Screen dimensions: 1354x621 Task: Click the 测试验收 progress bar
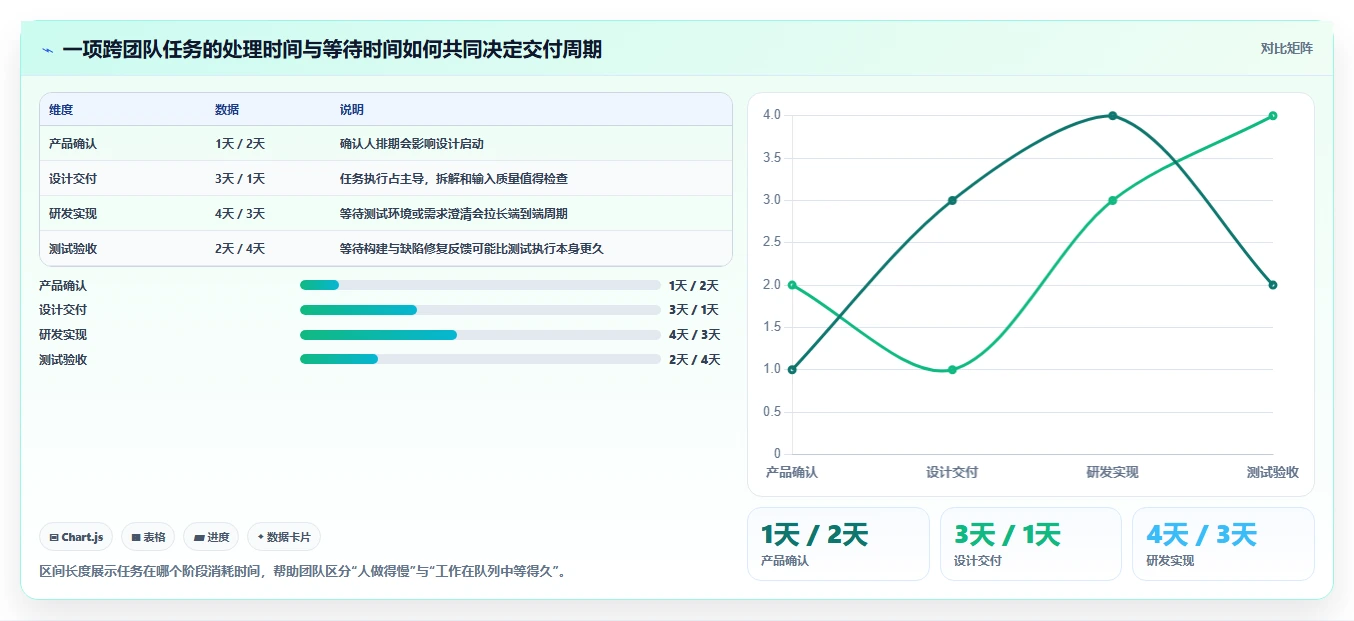point(480,359)
